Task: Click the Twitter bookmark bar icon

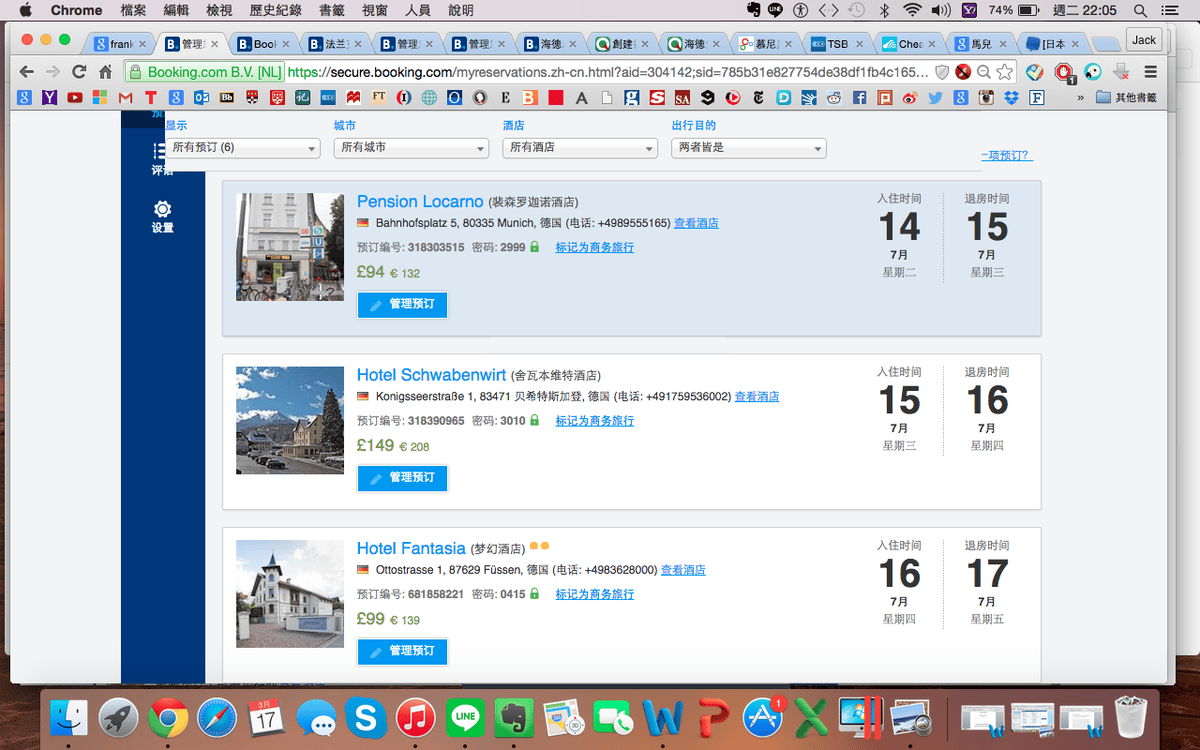Action: click(933, 97)
